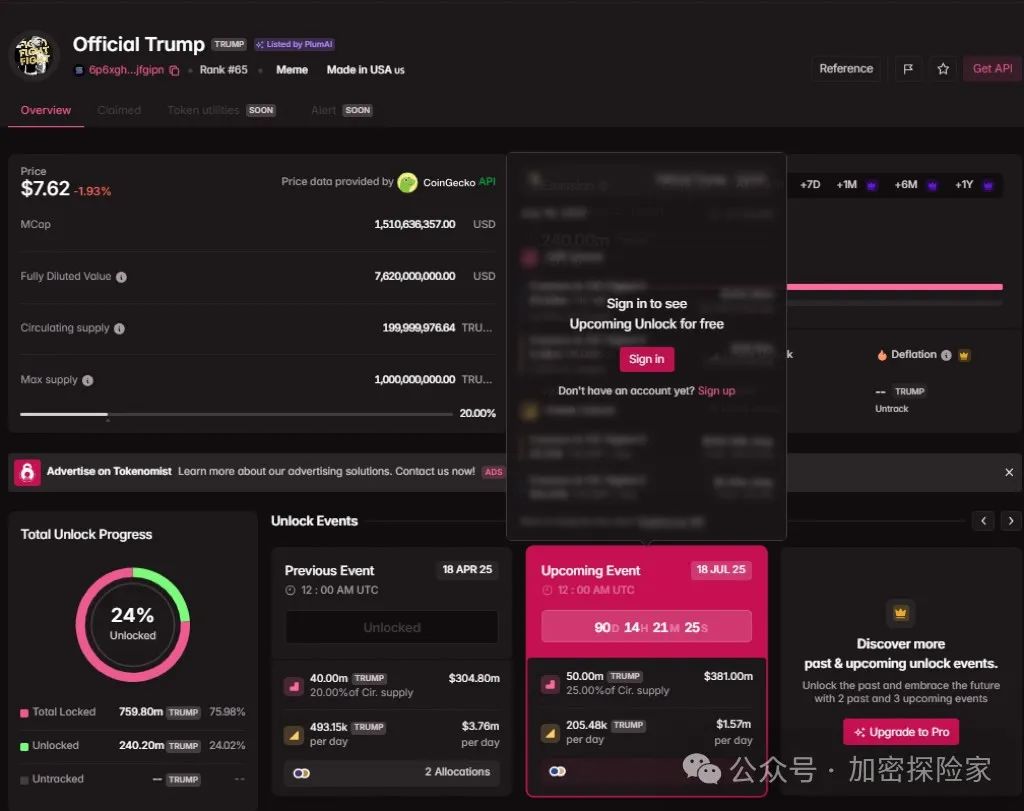Image resolution: width=1024 pixels, height=811 pixels.
Task: Dismiss the Advertise on Tokenomist banner
Action: tap(1009, 472)
